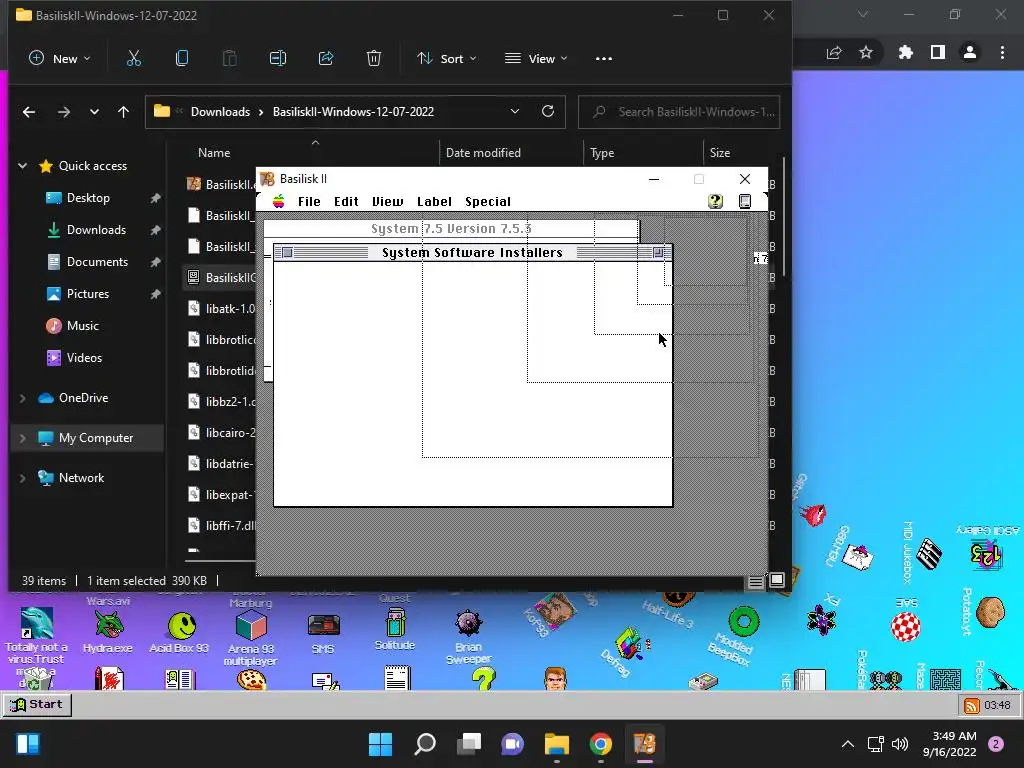Open the recent locations chevron

tap(95, 112)
